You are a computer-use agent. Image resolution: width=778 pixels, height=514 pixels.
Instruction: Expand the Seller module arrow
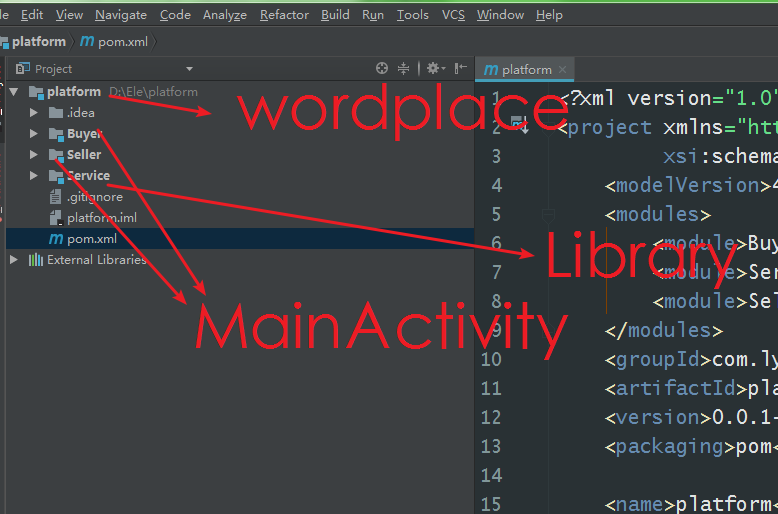[34, 154]
